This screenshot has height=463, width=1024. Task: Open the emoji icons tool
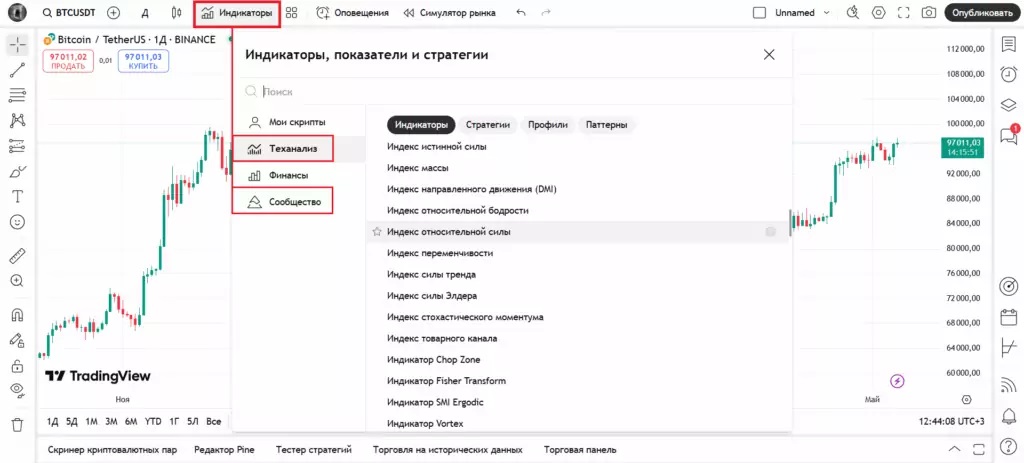coord(18,222)
